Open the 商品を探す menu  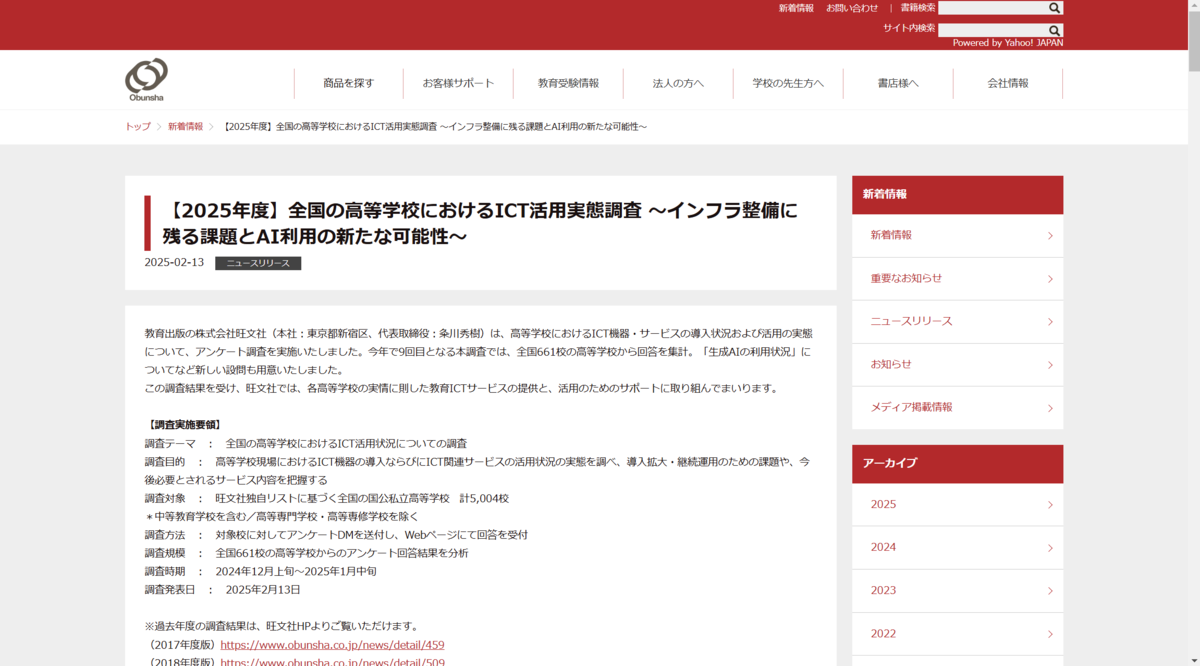[349, 83]
